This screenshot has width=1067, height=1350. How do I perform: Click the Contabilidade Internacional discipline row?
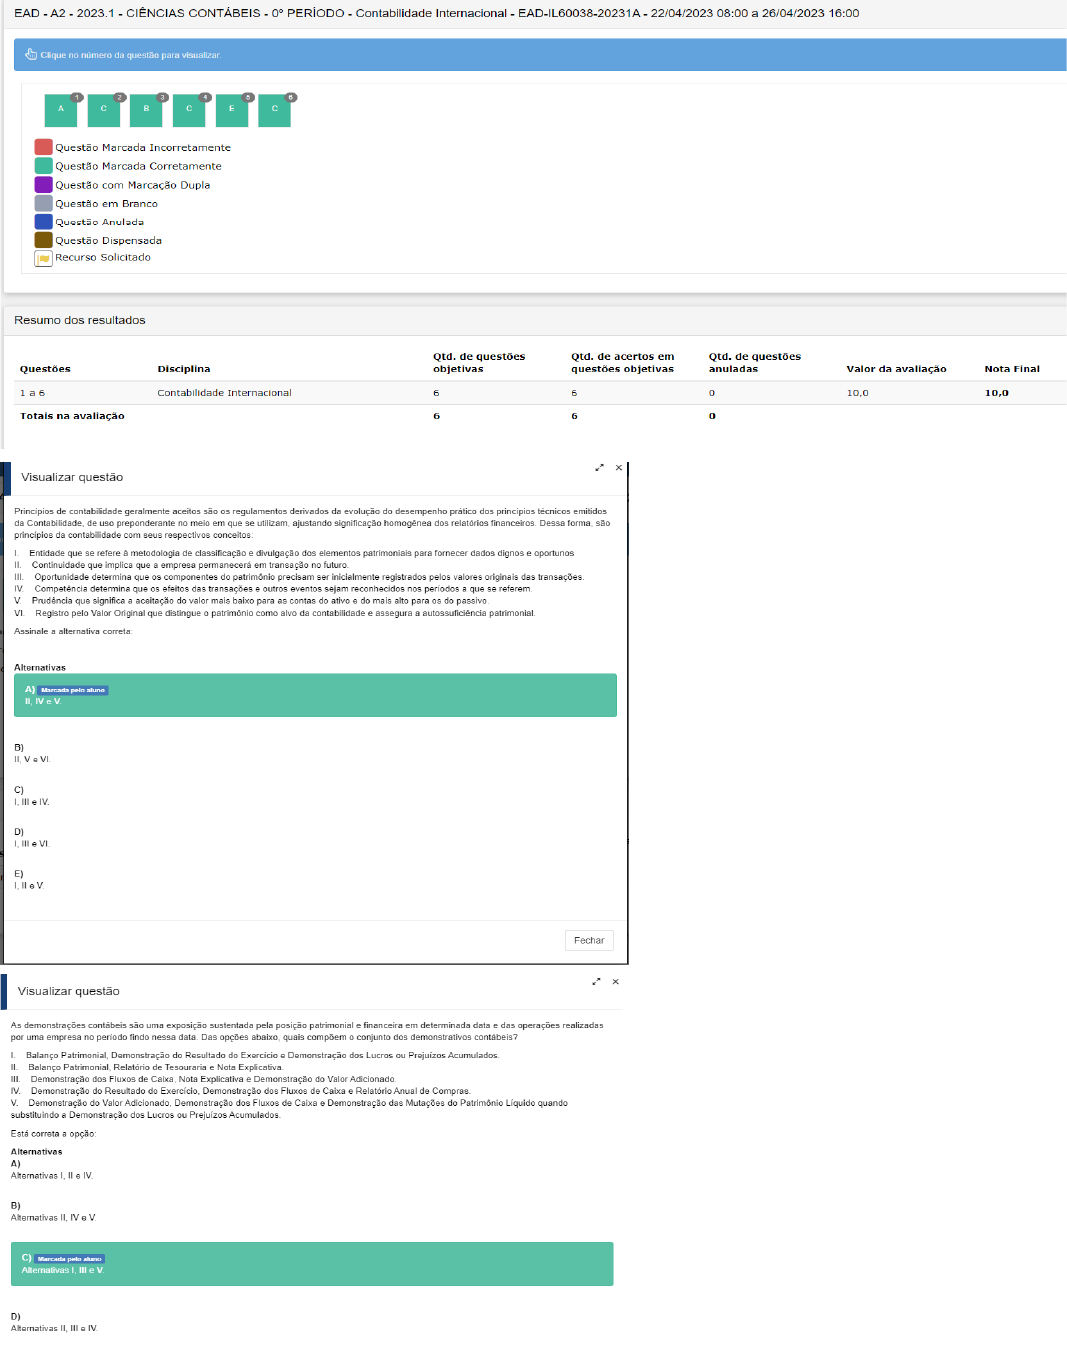[x=224, y=393]
